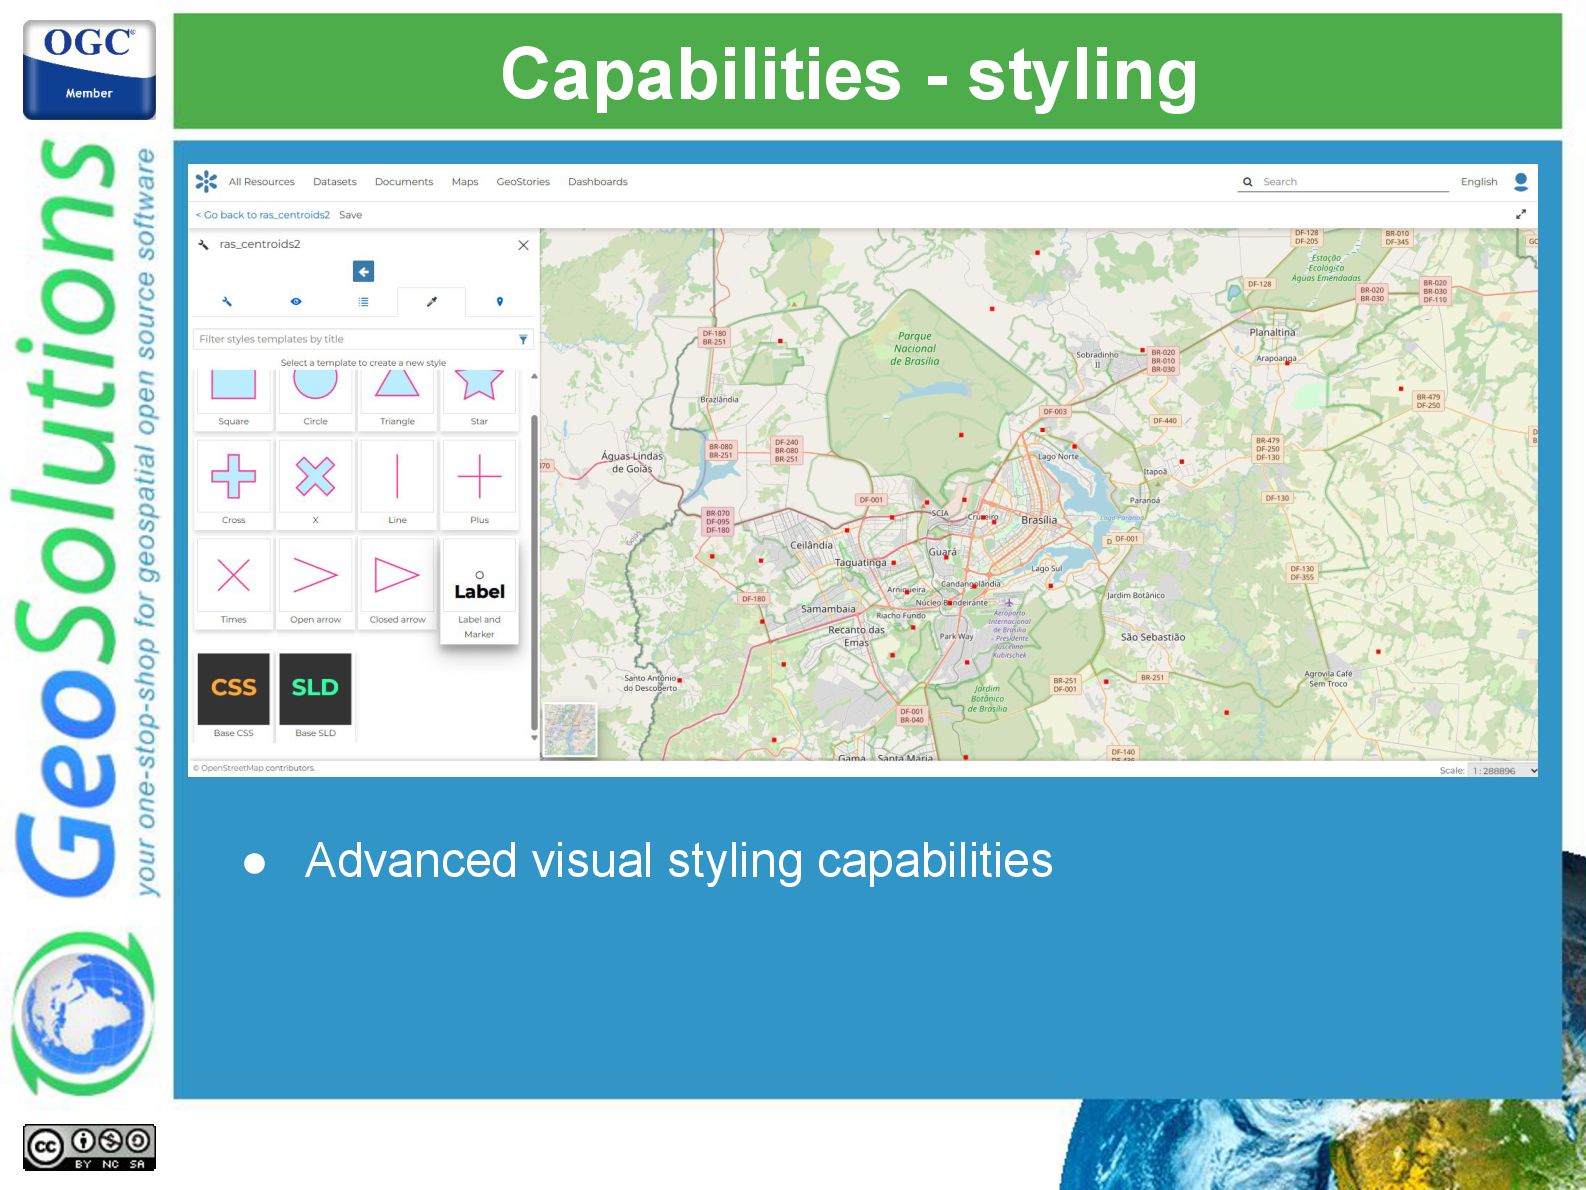Go back to ras_centroids2 link
1586x1190 pixels.
click(x=262, y=215)
